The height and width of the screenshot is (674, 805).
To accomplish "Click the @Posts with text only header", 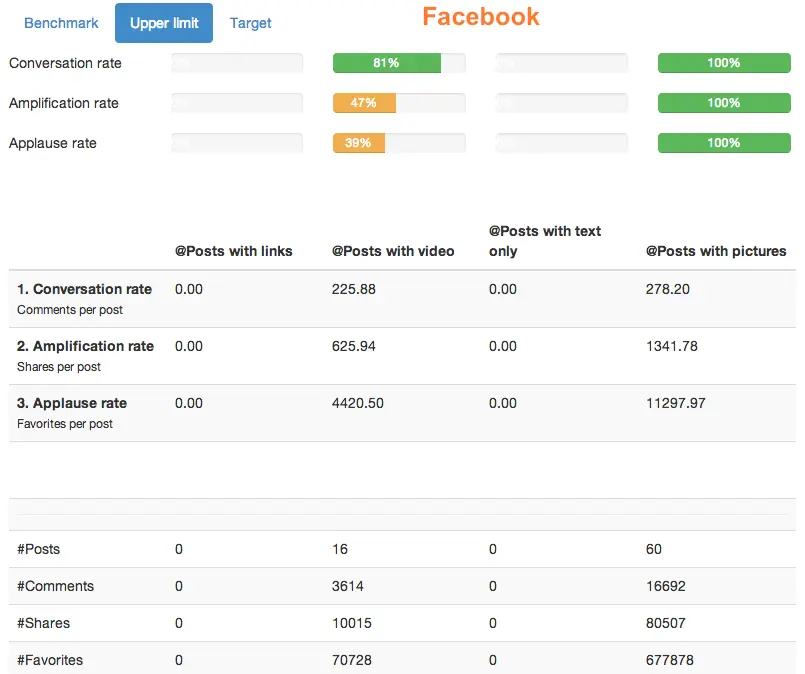I will pos(545,241).
